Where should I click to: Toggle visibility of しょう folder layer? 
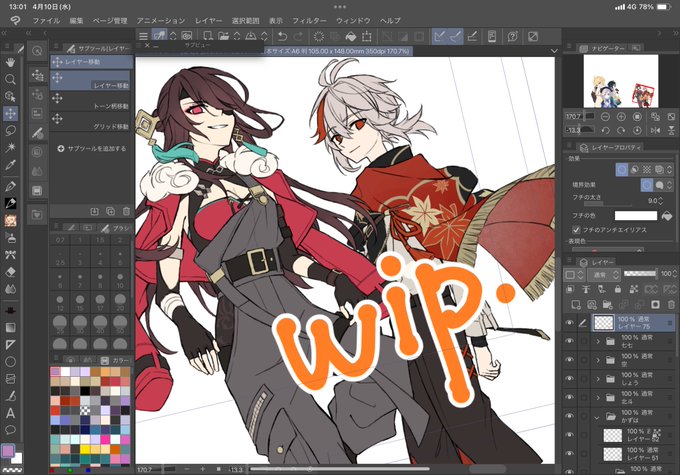[569, 378]
